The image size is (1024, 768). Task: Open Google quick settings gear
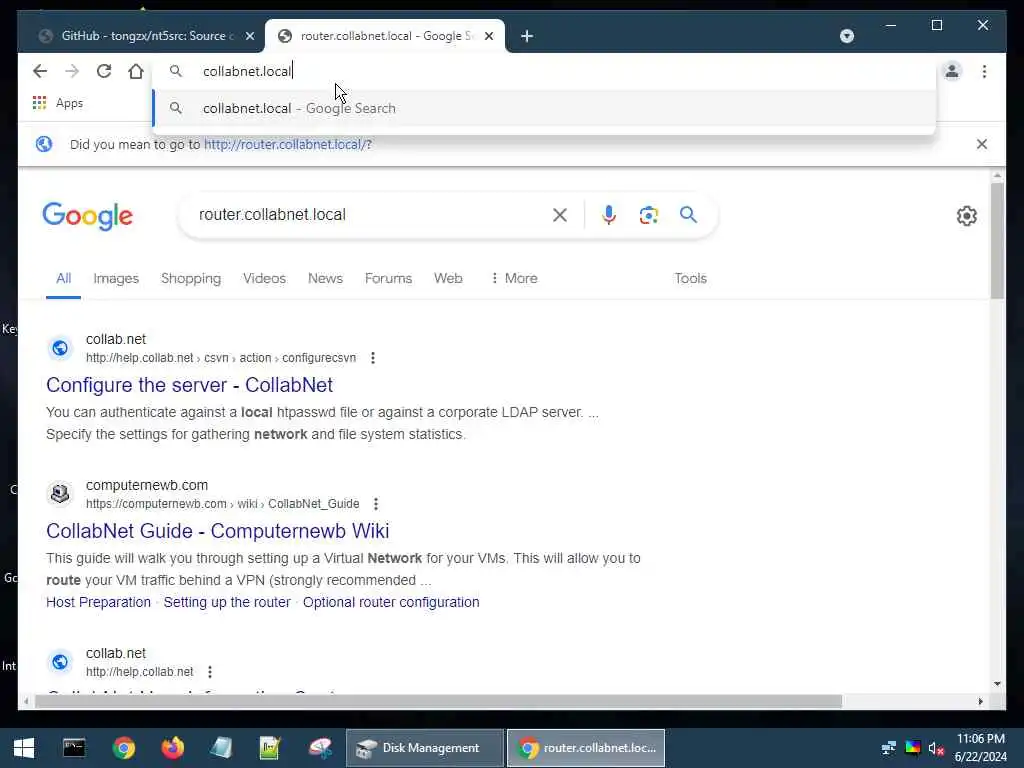coord(967,216)
